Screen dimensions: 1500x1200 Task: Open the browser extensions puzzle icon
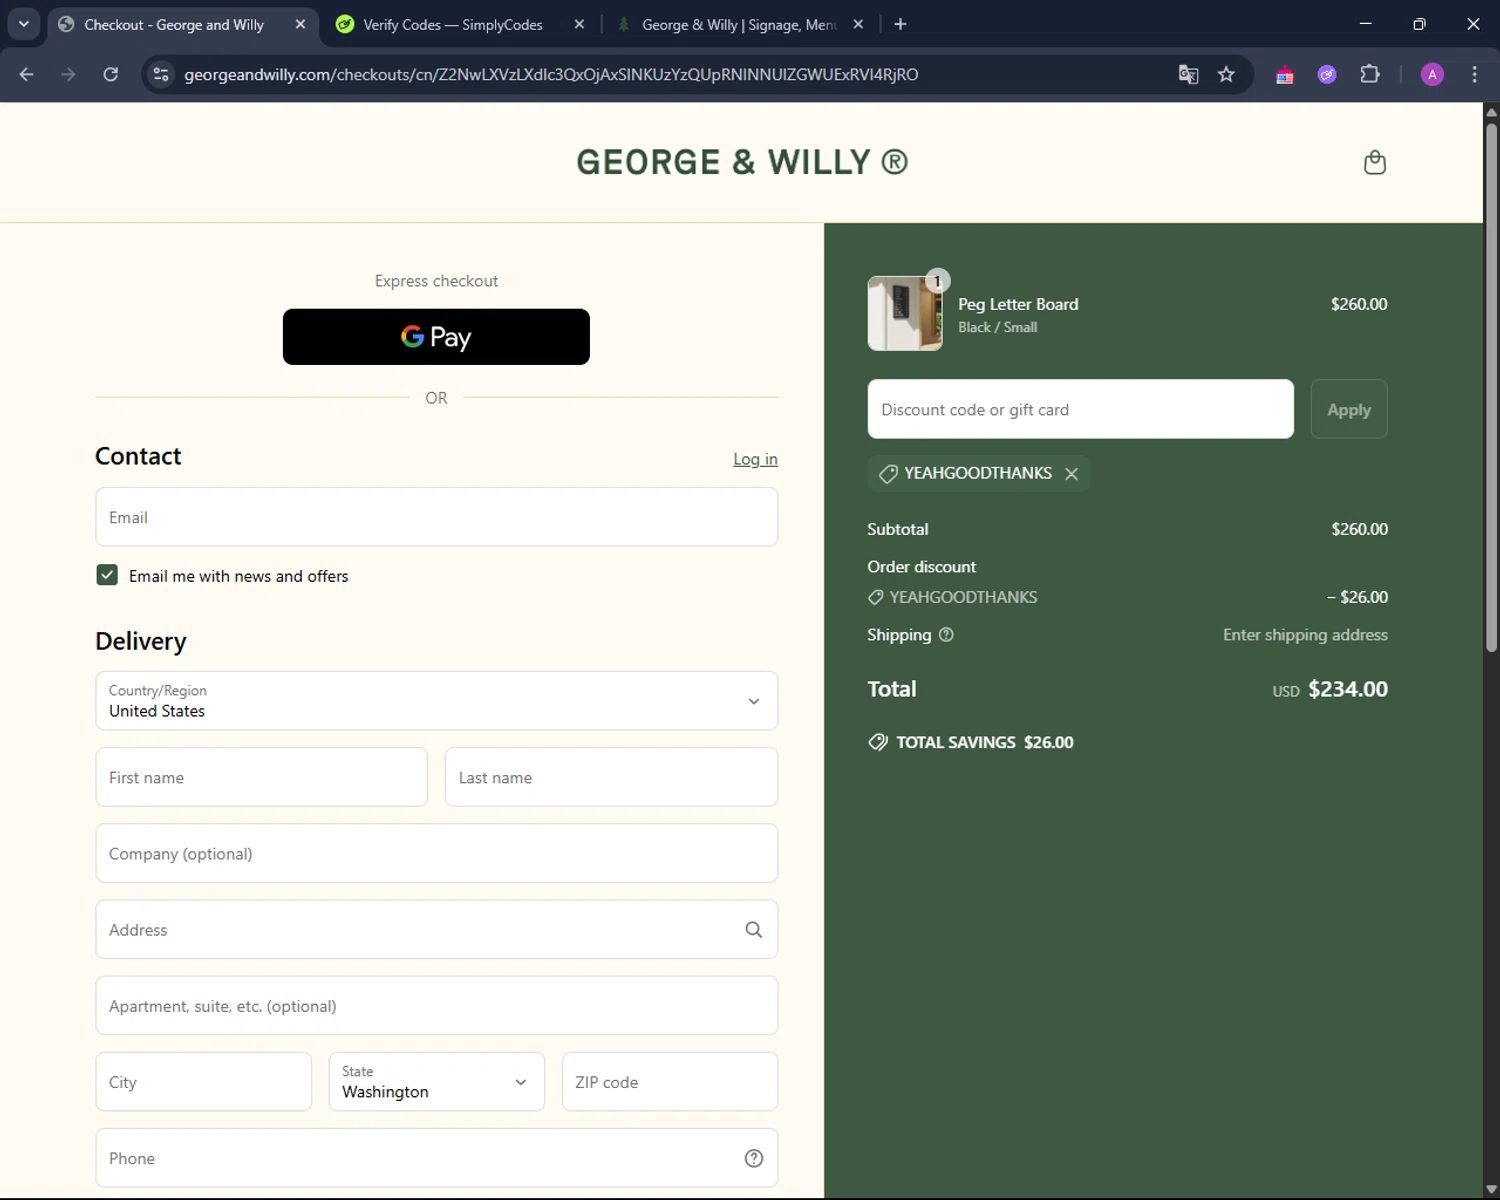pyautogui.click(x=1370, y=74)
